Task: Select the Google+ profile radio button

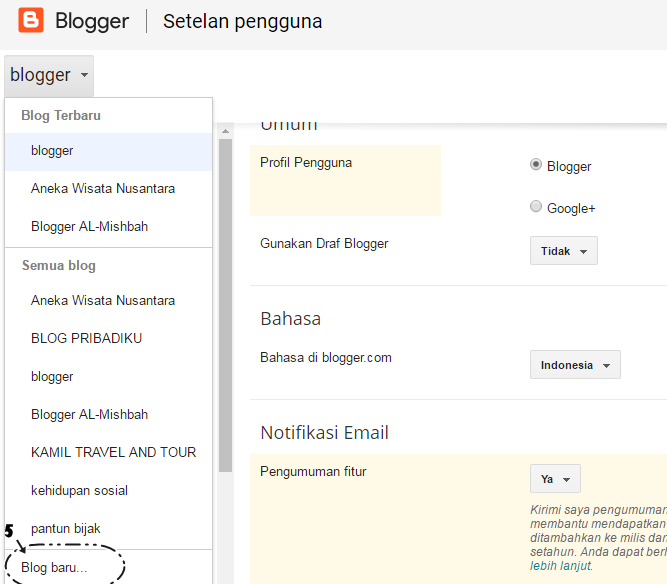Action: click(x=536, y=207)
